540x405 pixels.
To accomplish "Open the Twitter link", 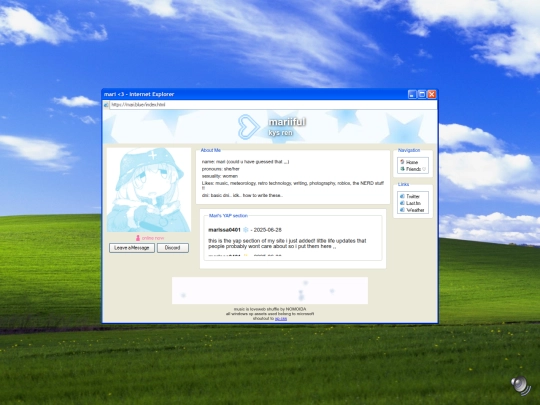I will coord(413,196).
